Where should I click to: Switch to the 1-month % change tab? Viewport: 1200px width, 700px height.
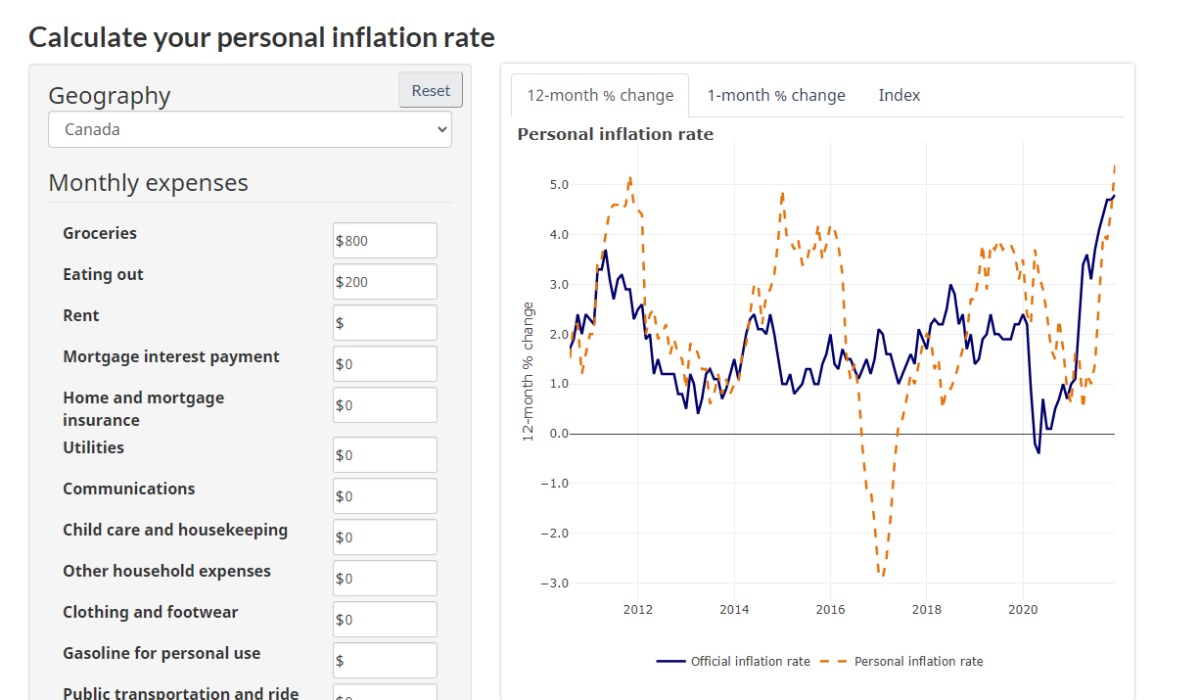(776, 95)
